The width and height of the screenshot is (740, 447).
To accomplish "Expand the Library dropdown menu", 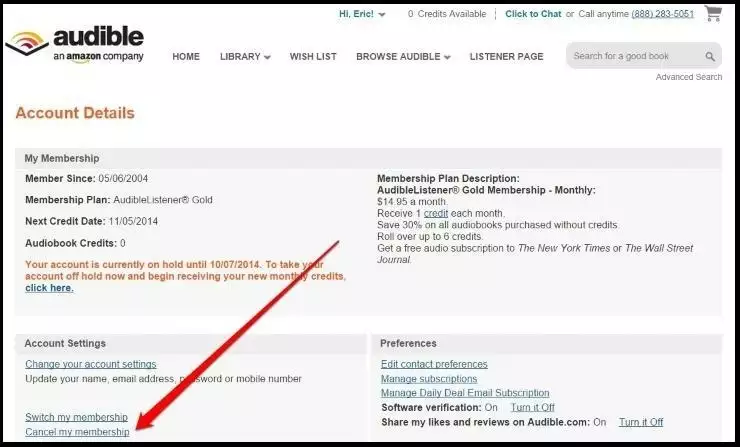I will click(x=245, y=57).
